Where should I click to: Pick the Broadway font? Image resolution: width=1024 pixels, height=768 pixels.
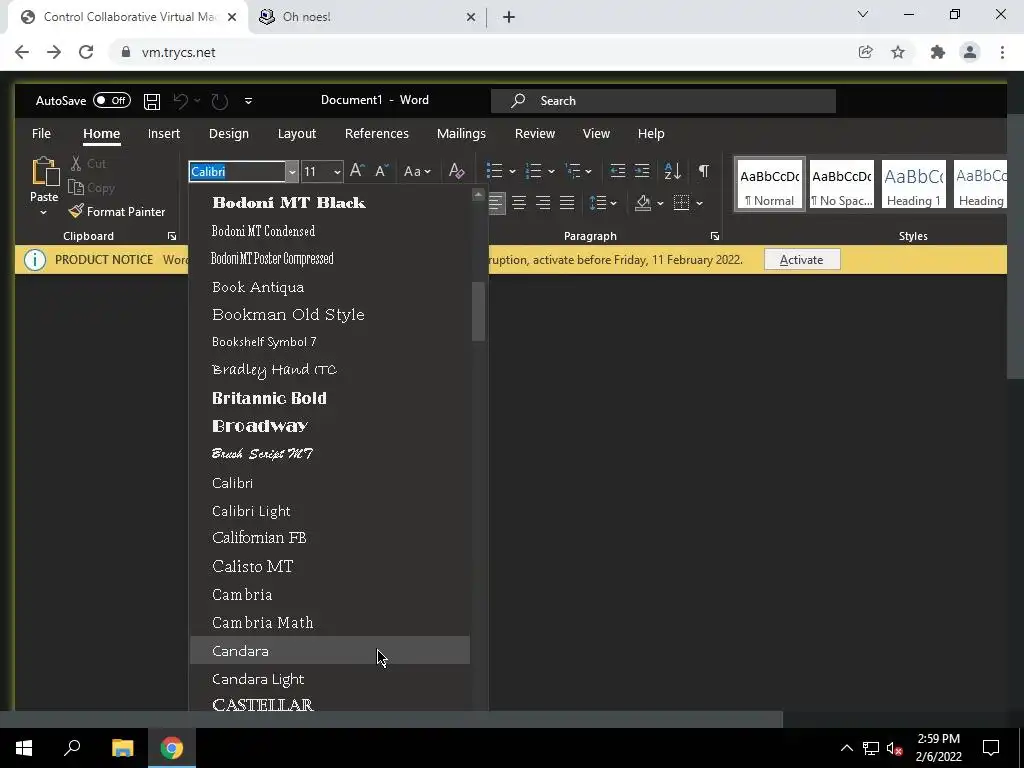point(330,426)
